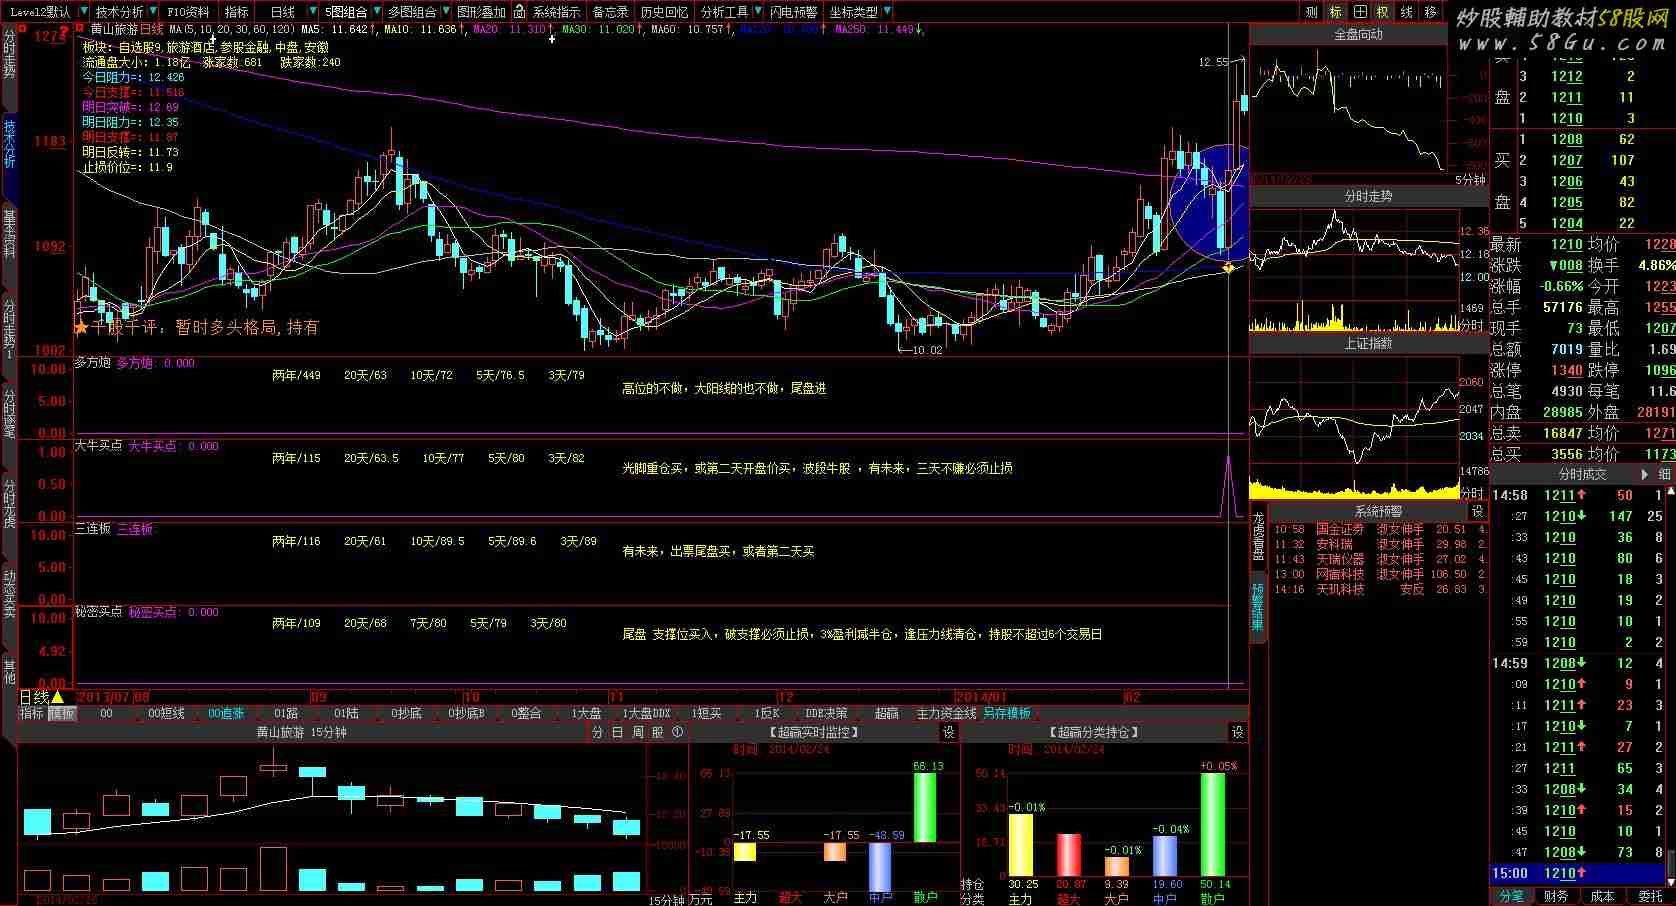
Task: Click the circled-1 icon in 15分钟 panel
Action: (x=677, y=733)
